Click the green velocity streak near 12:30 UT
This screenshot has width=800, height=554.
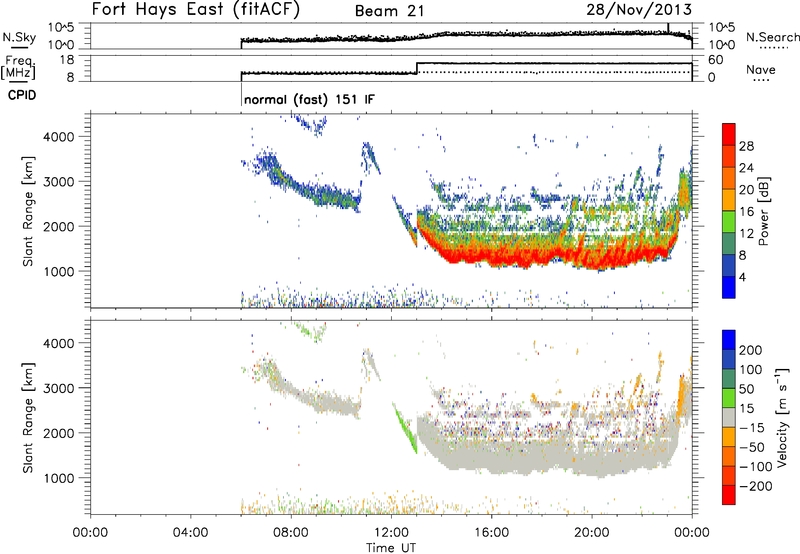(x=405, y=427)
